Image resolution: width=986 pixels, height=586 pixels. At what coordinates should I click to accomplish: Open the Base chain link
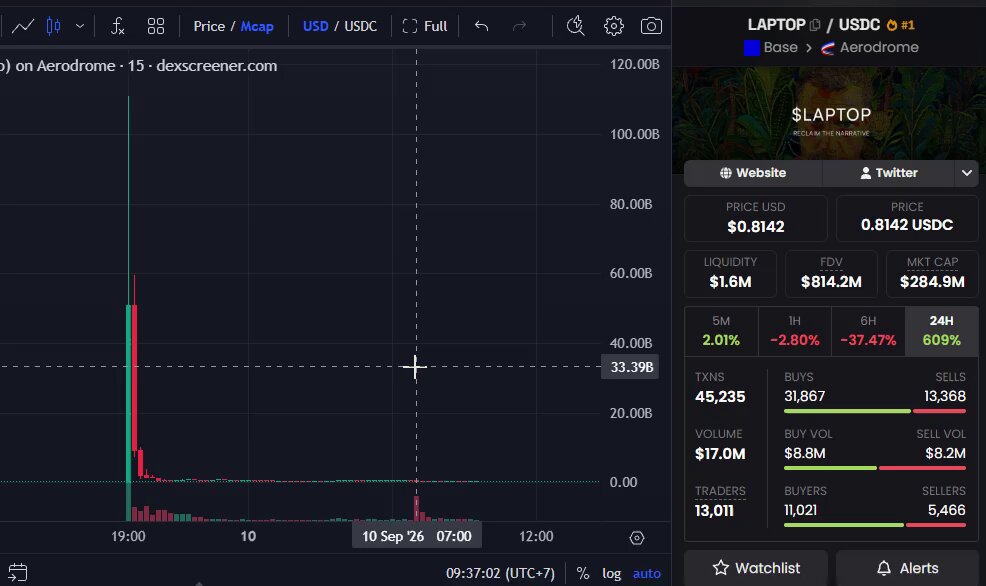point(771,48)
